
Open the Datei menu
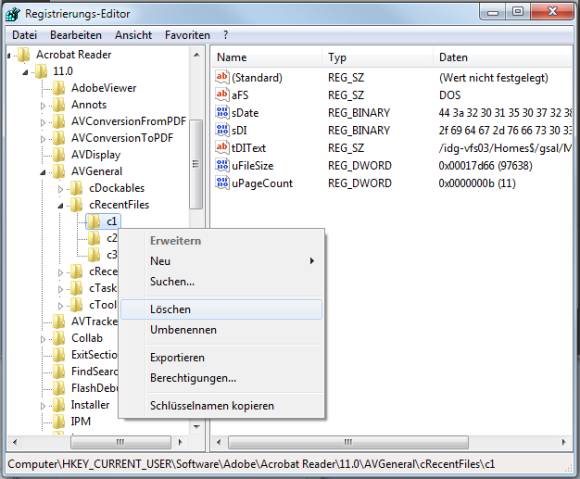tap(24, 35)
